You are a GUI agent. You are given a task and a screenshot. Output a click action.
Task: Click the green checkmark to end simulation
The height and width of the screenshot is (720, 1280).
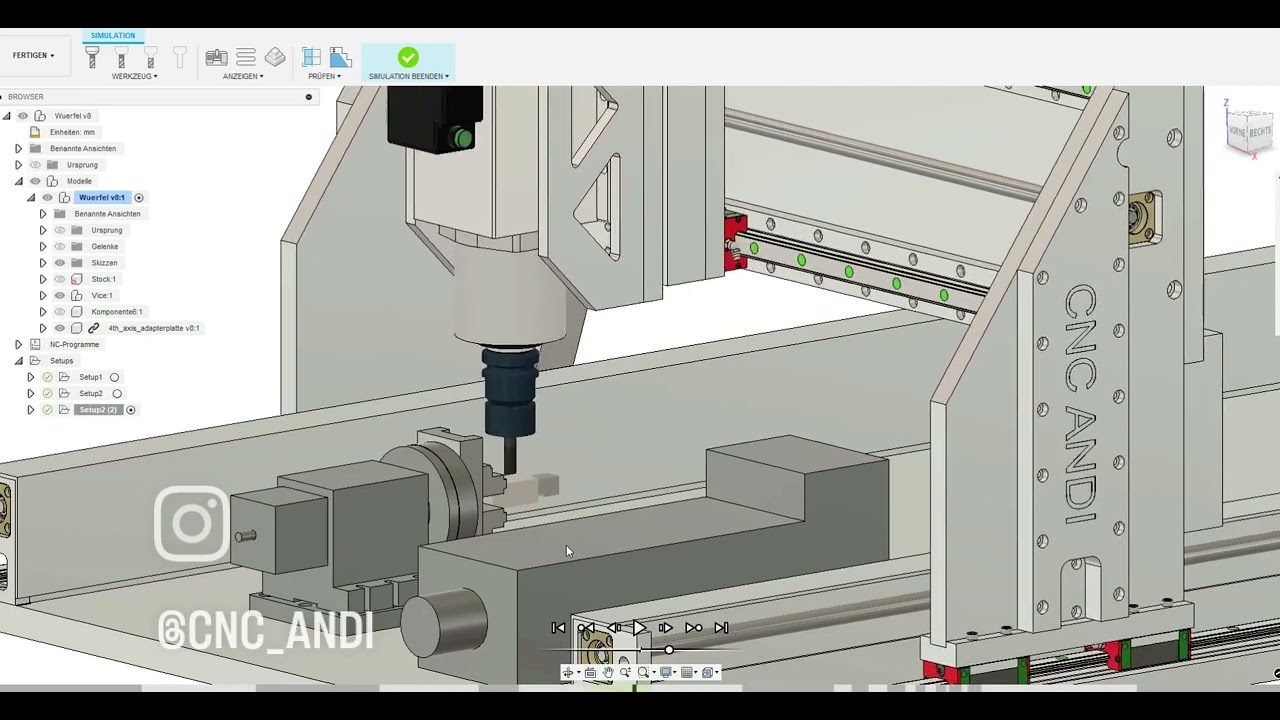pos(408,58)
